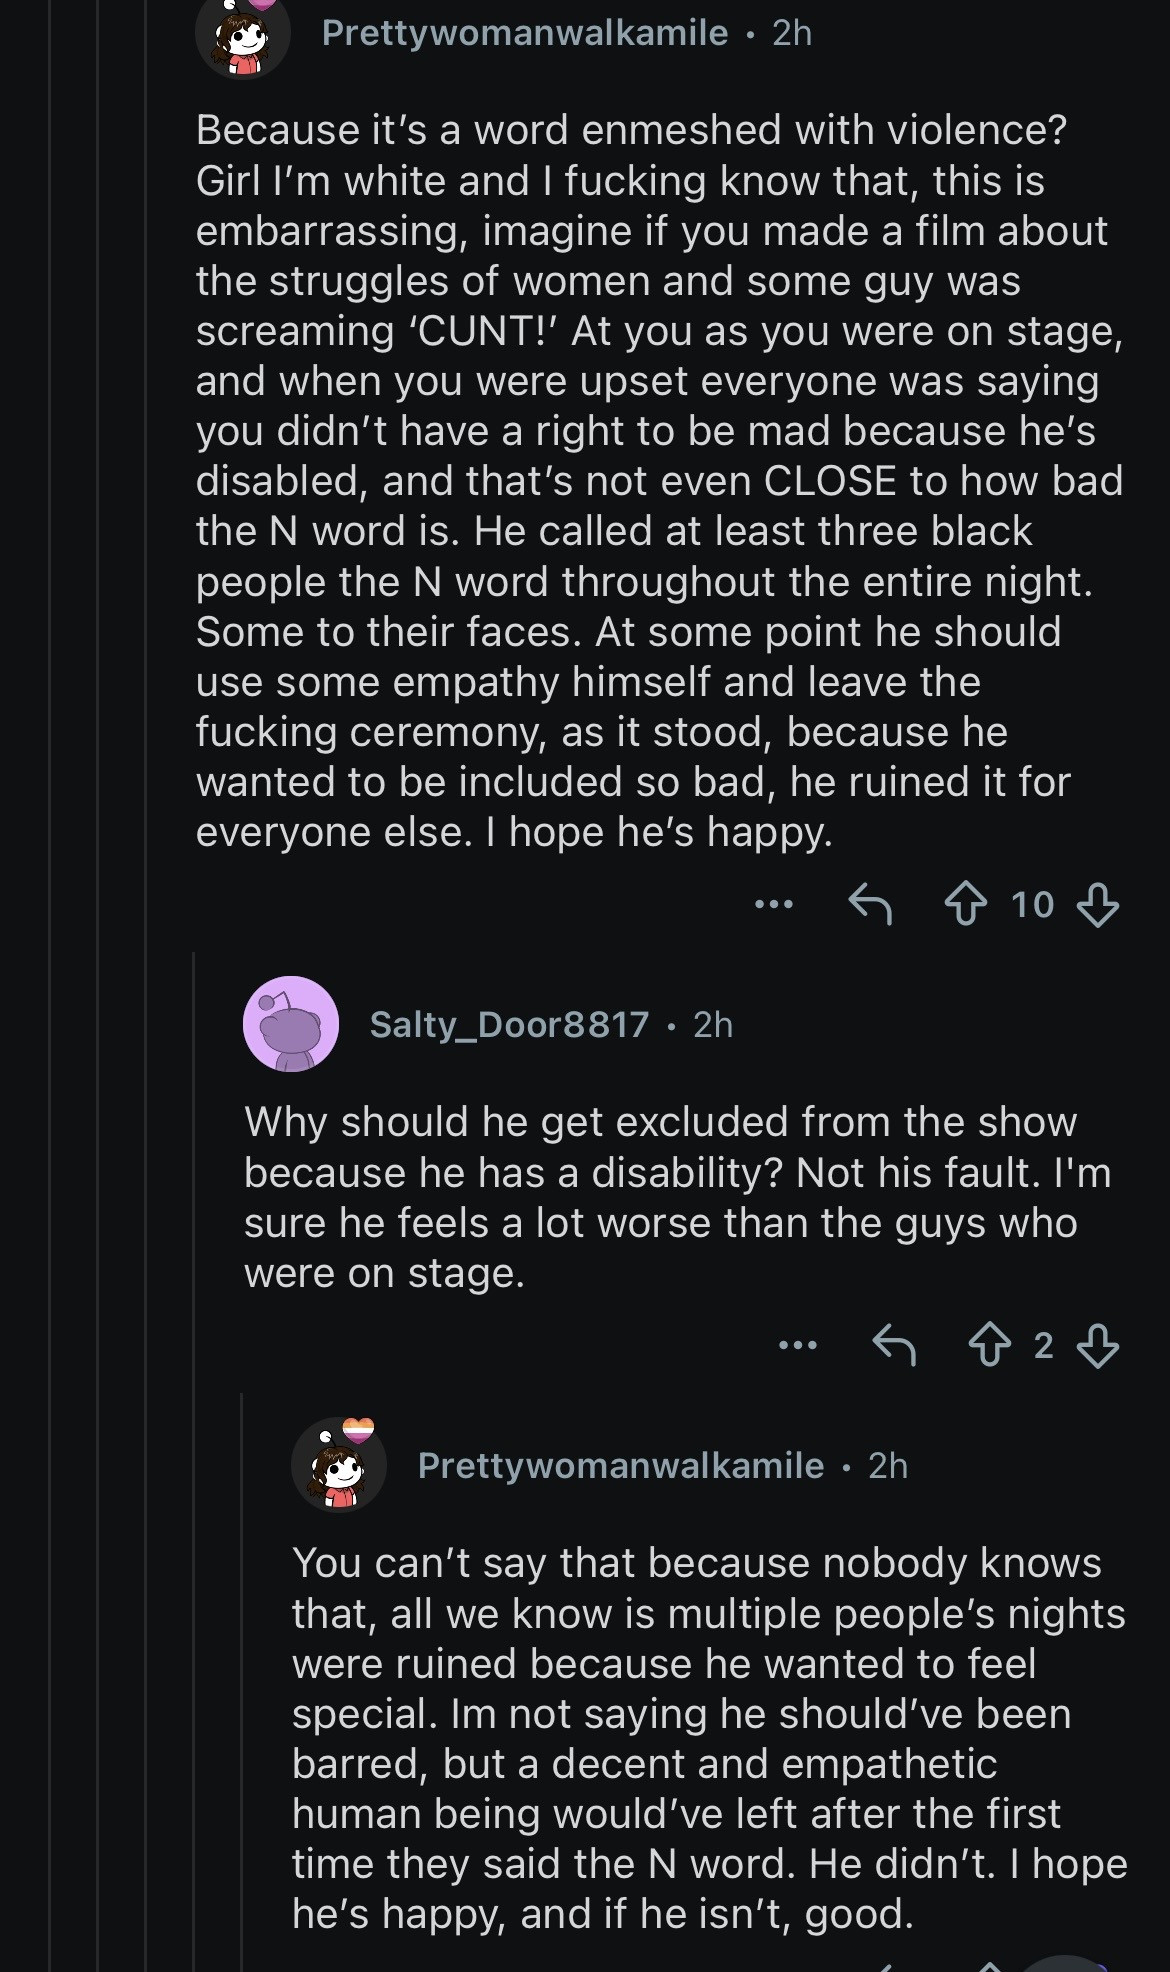Screen dimensions: 1170x1972
Task: Open Salty_Door8817's purple Snoo avatar
Action: coord(290,1024)
